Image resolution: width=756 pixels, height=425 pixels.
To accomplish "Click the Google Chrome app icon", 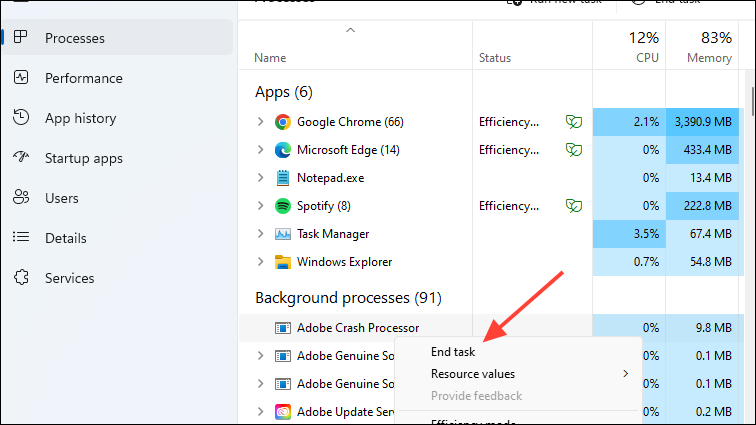I will tap(283, 122).
